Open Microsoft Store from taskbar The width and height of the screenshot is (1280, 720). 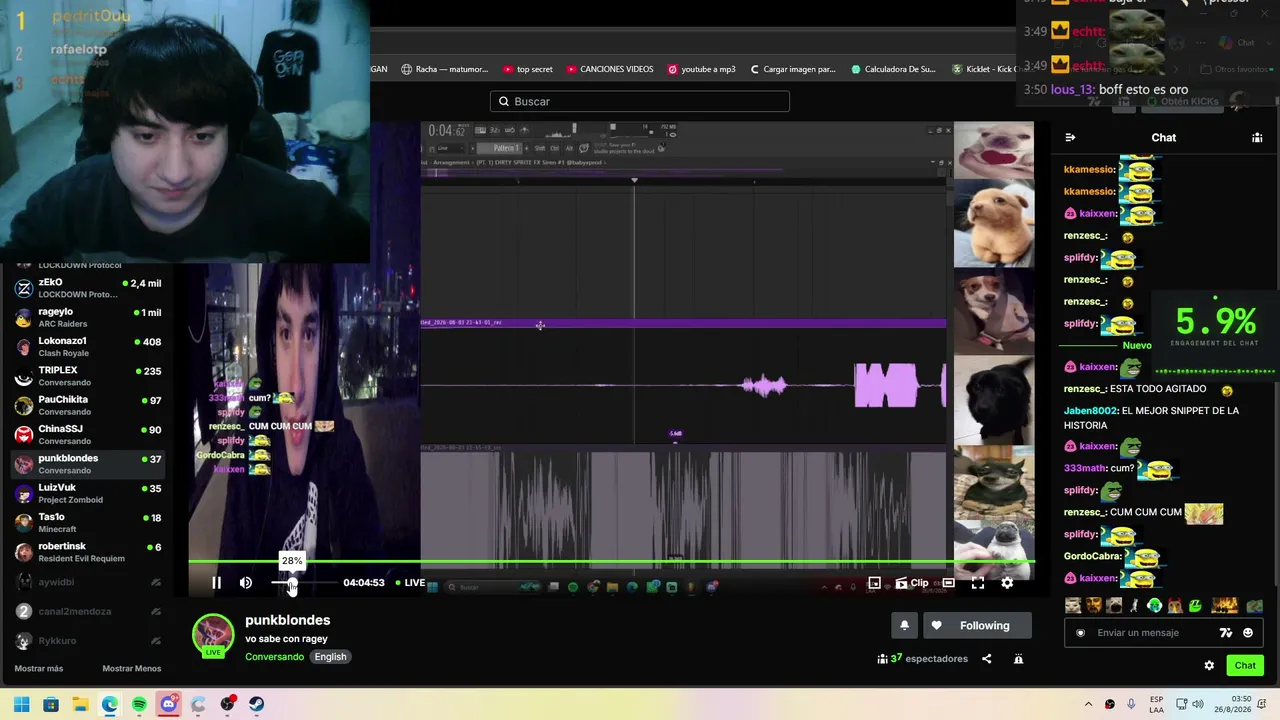tap(51, 704)
